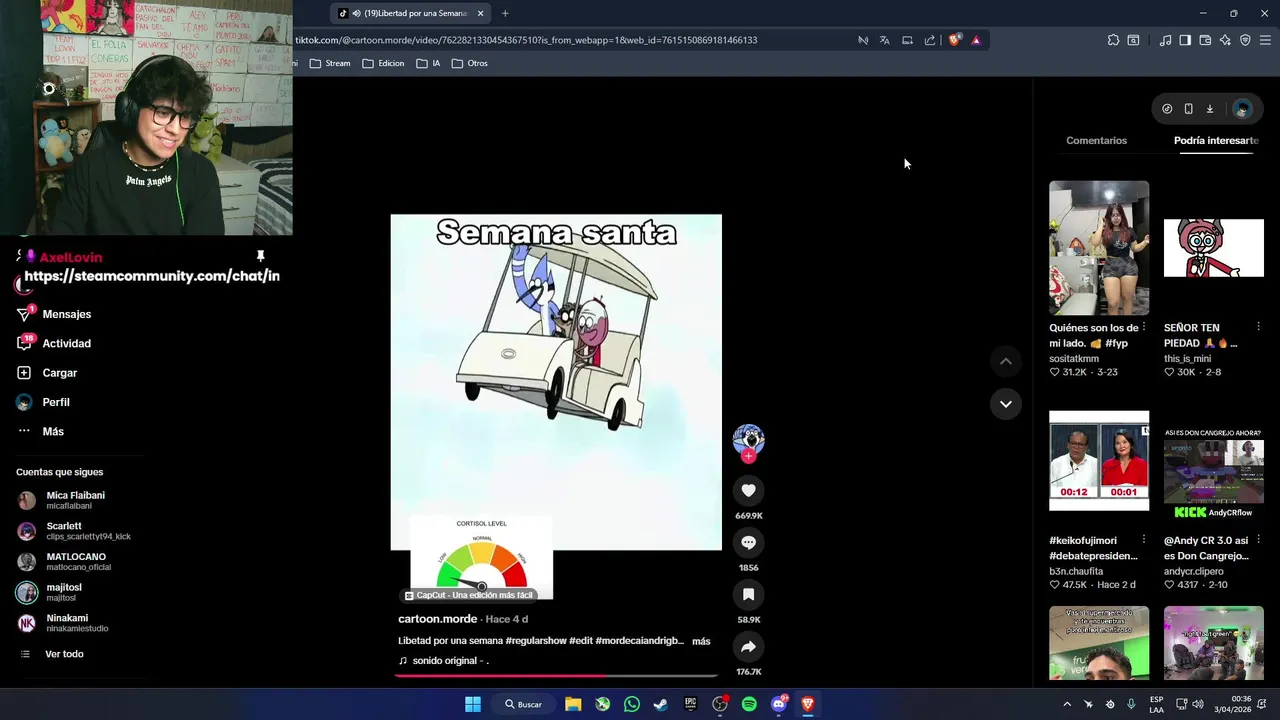Open Brave VPN shield icon
This screenshot has width=1280, height=720.
[x=1245, y=40]
